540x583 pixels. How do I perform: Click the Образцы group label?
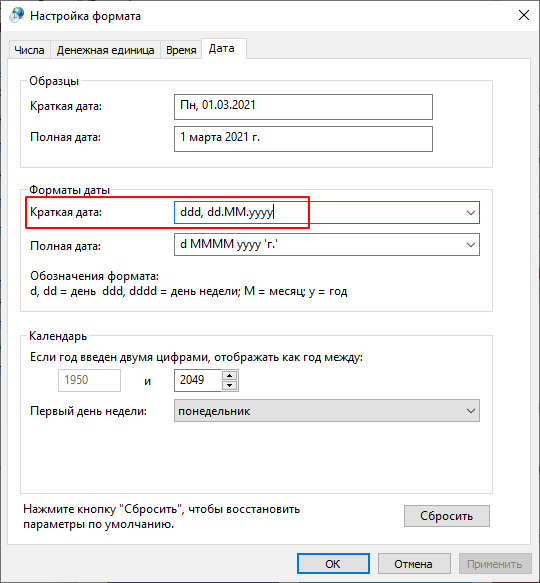54,81
